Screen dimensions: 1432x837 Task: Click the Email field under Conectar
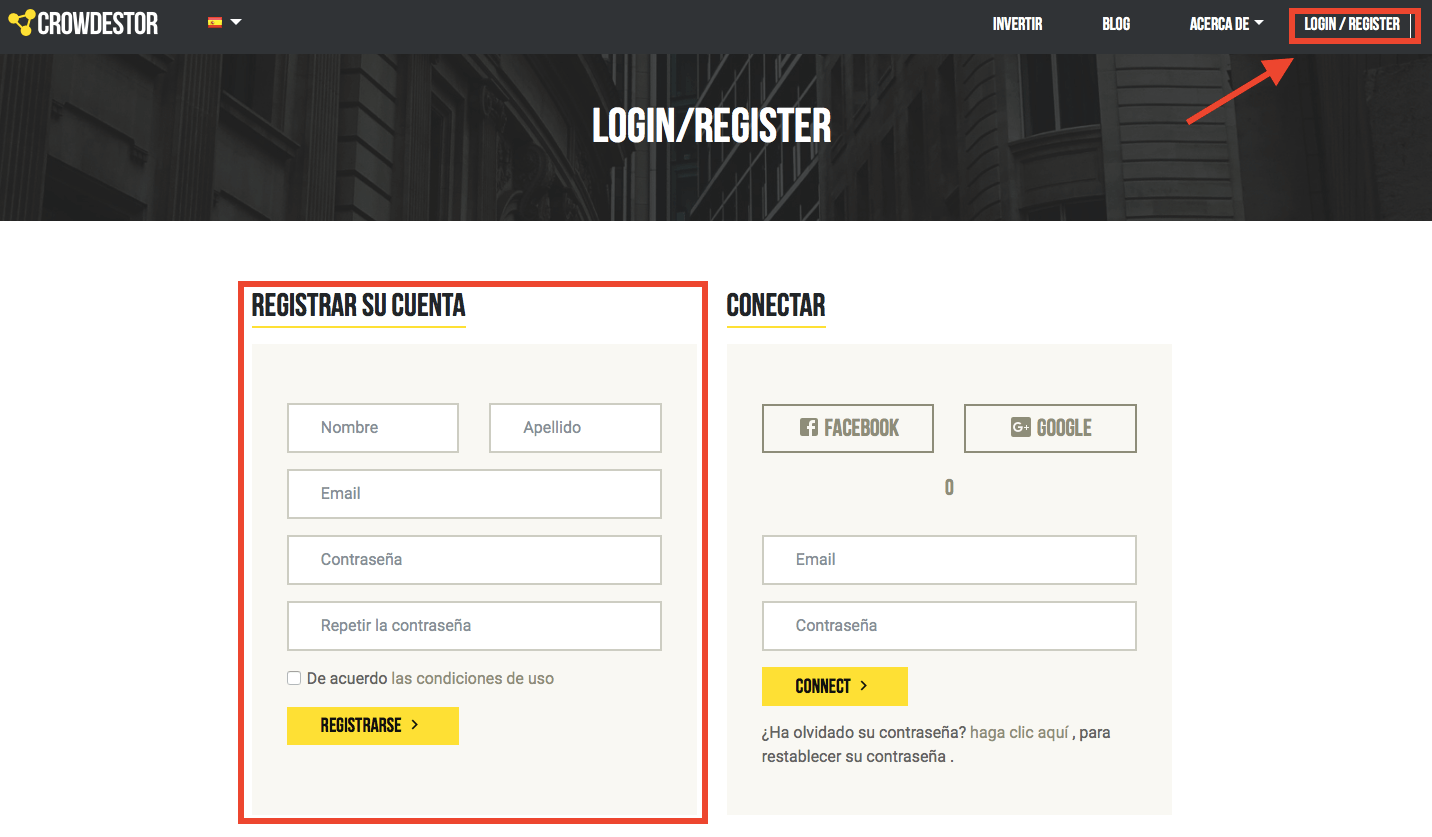pos(948,559)
